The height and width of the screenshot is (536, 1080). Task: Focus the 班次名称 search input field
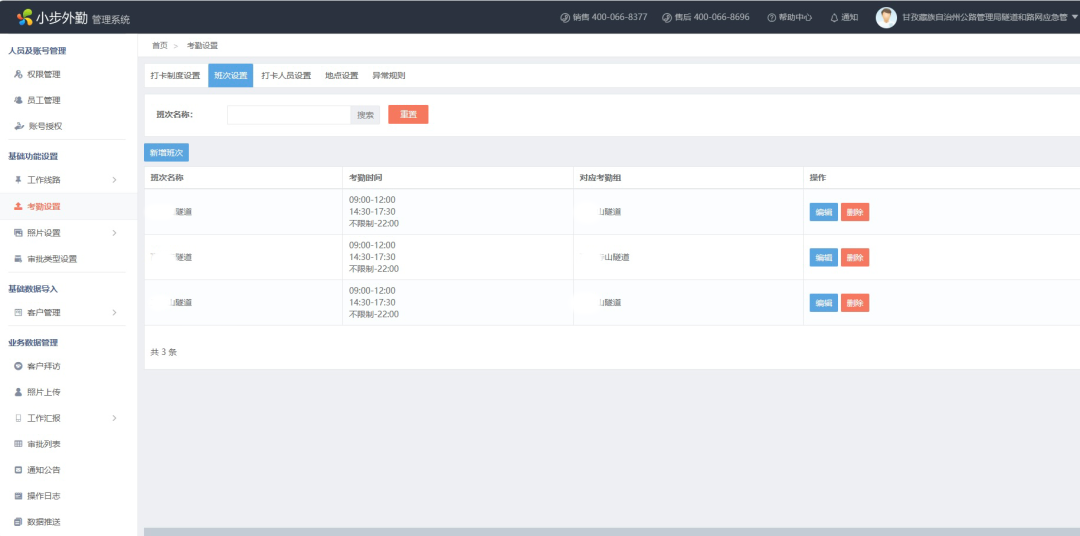click(x=289, y=115)
